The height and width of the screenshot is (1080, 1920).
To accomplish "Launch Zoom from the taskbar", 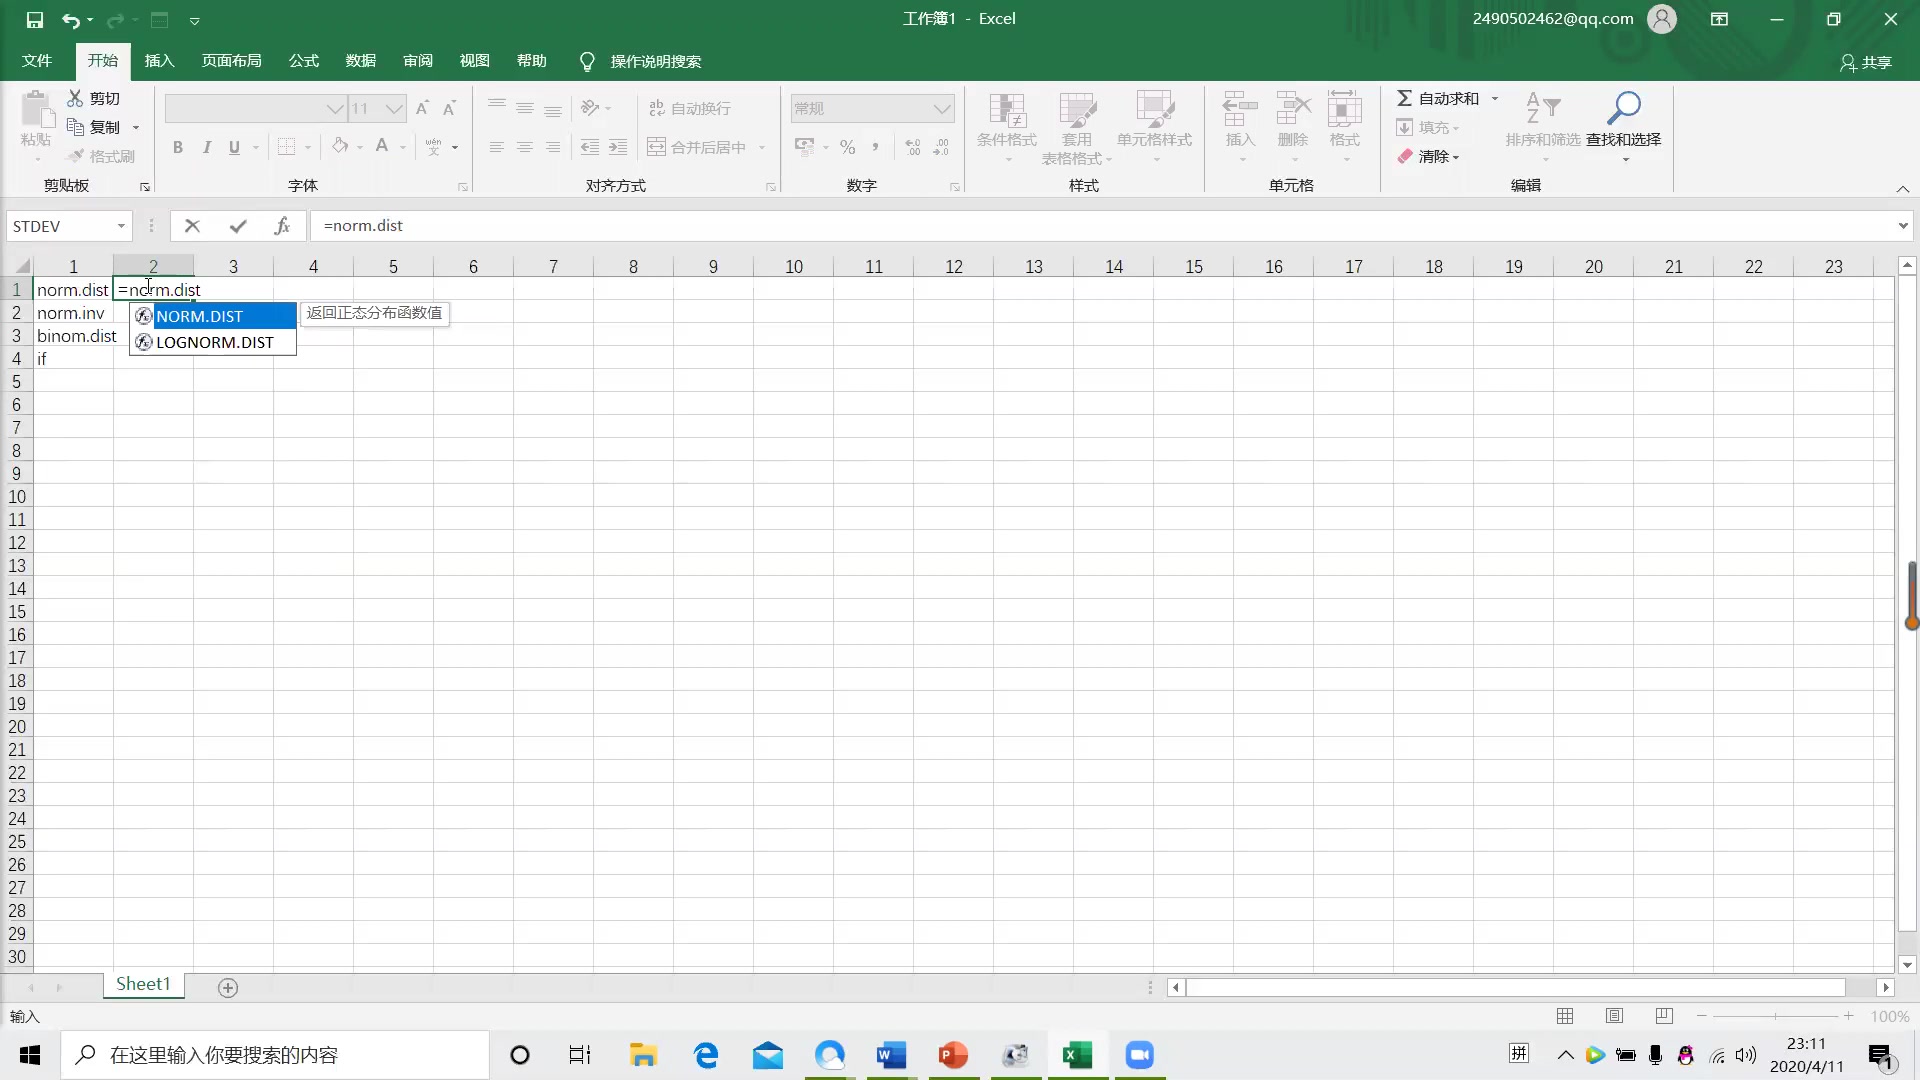I will [1139, 1055].
